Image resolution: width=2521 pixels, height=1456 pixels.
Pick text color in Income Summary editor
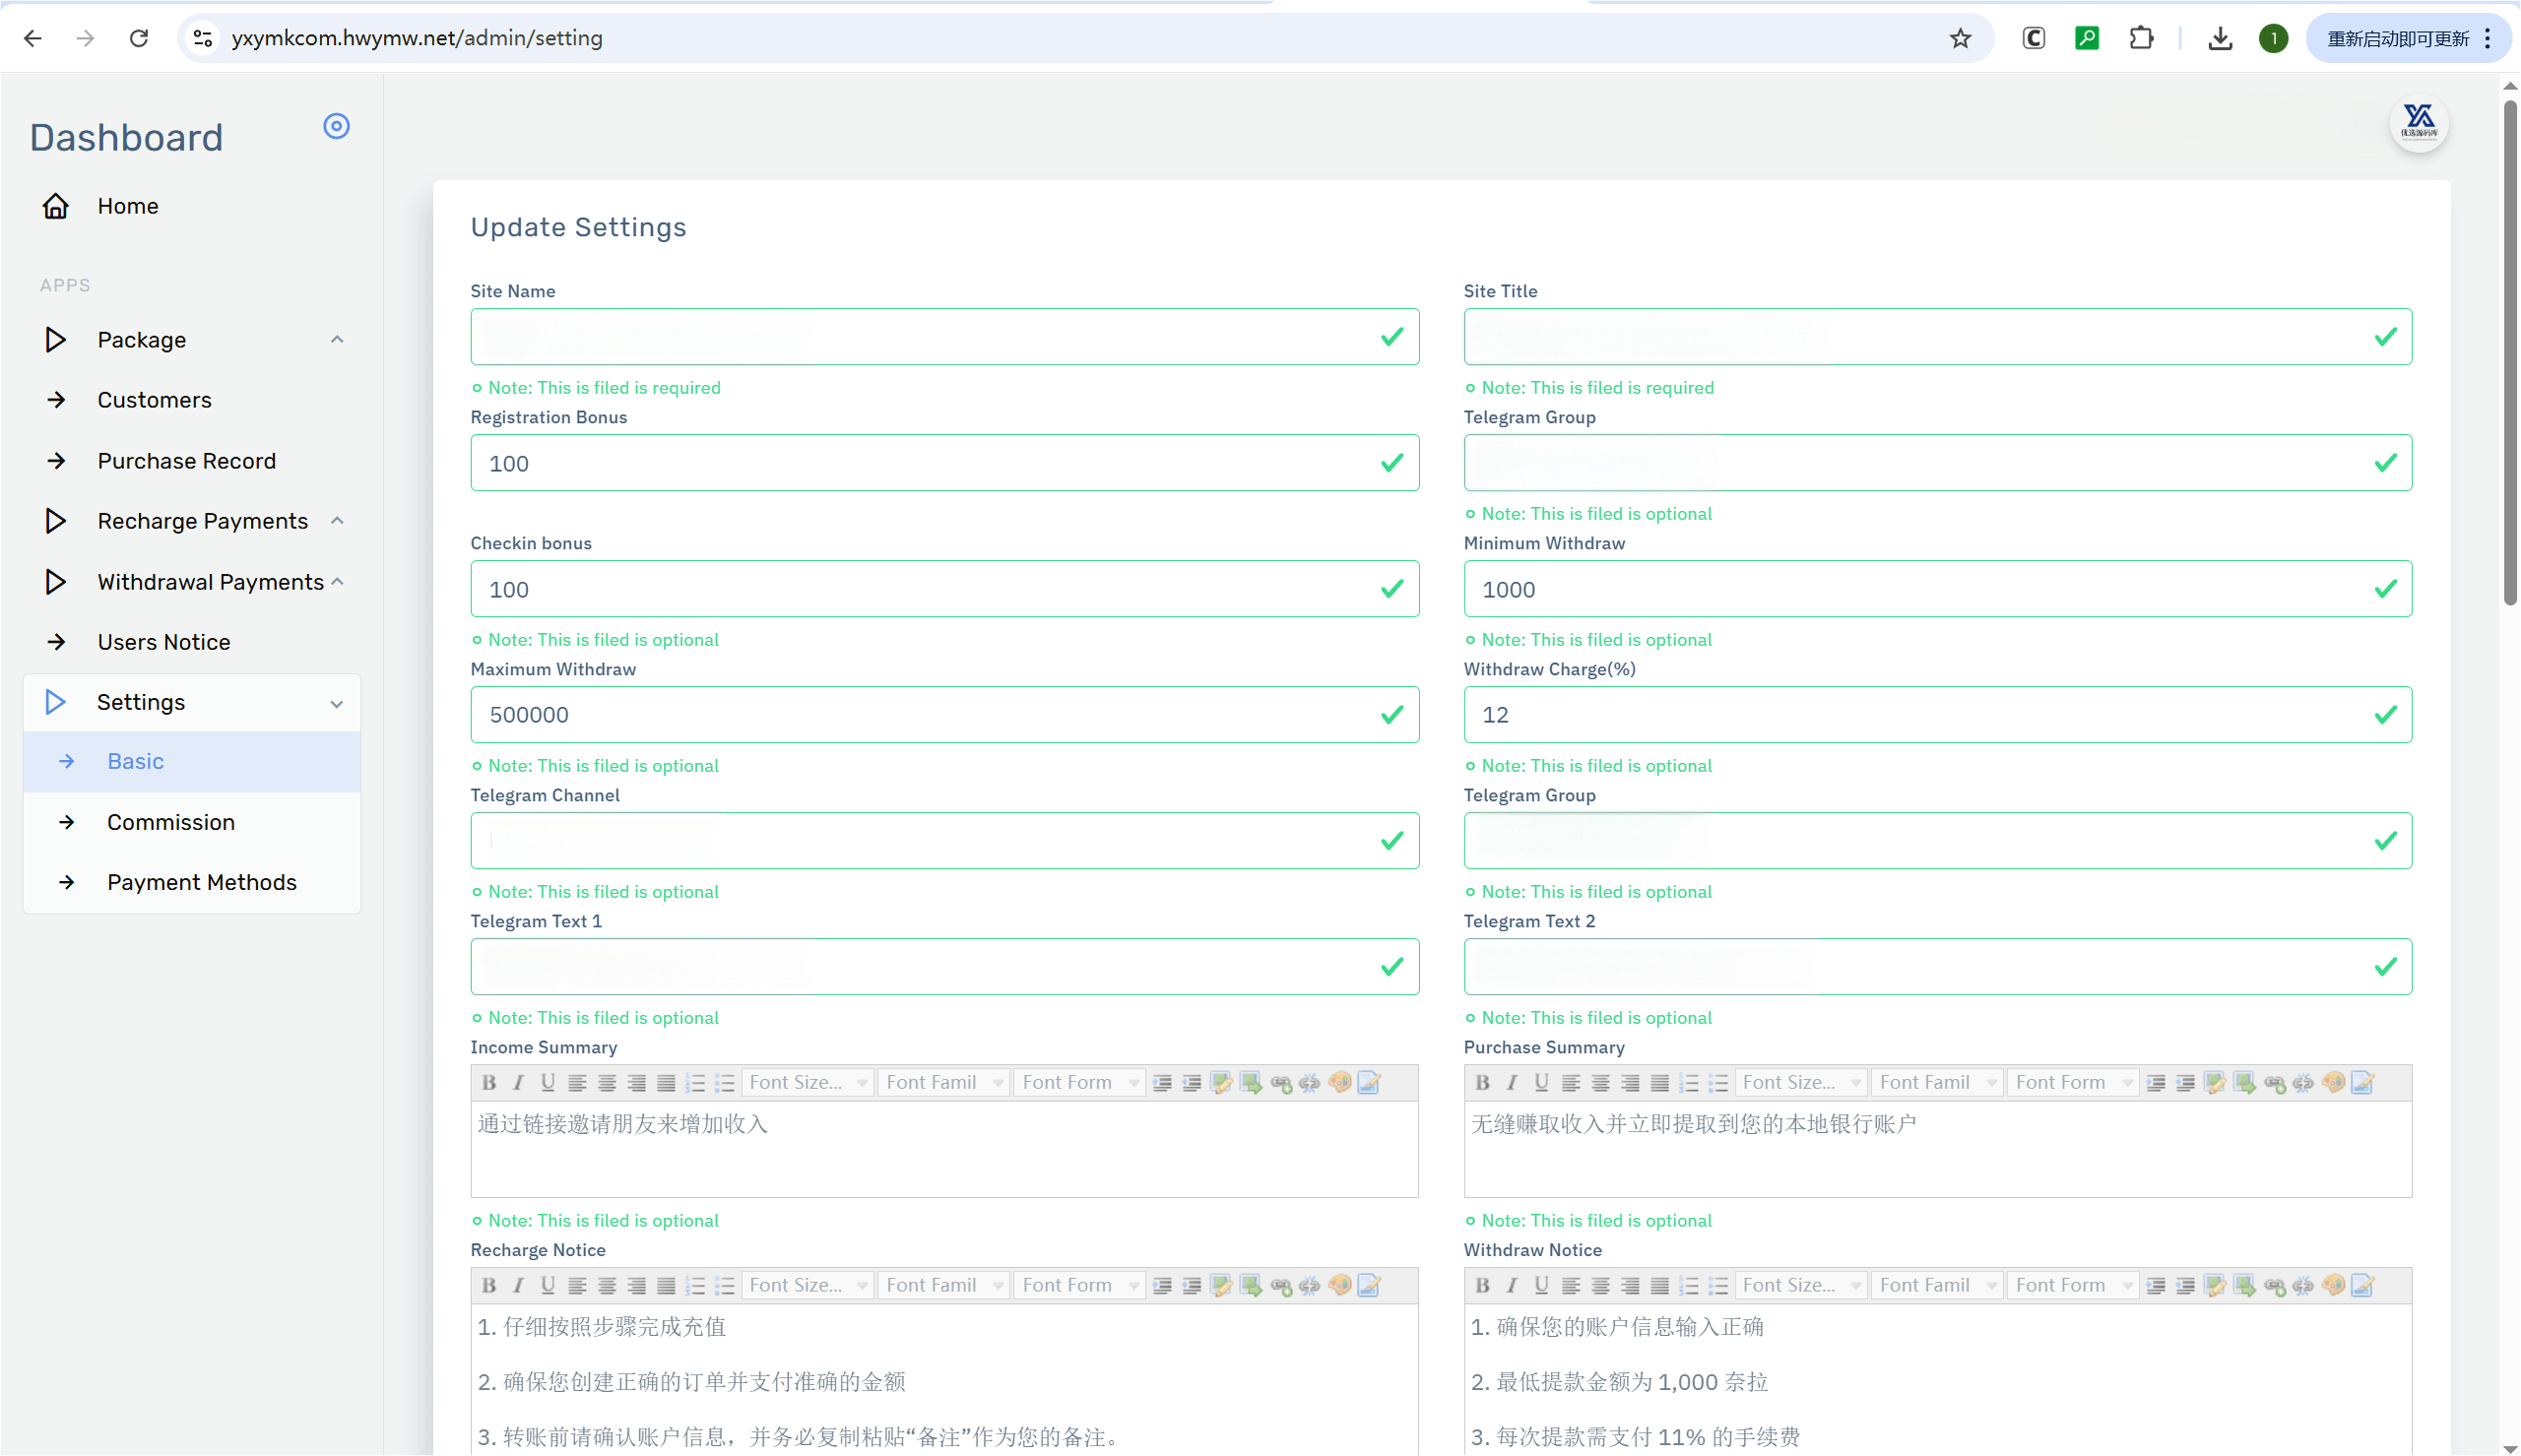coord(1339,1082)
